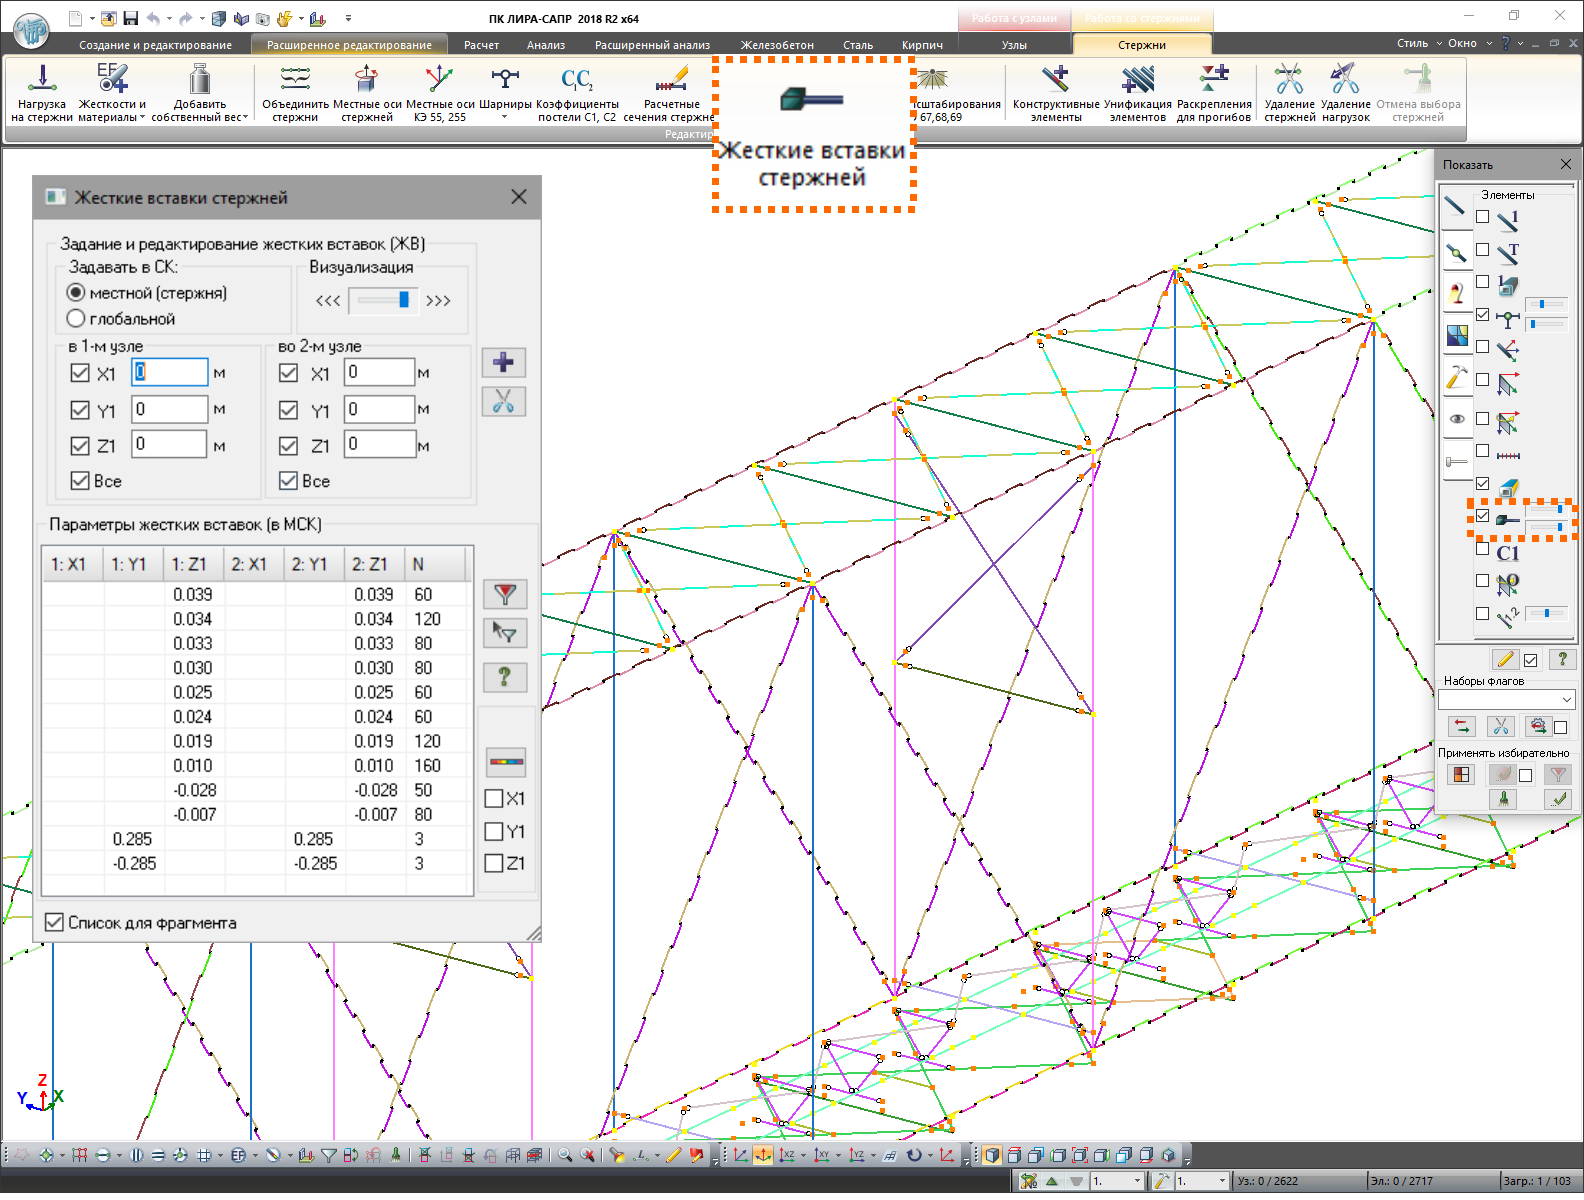The height and width of the screenshot is (1200, 1584).
Task: Click the 'Нагрузка на стержни' ribbon icon
Action: [42, 79]
